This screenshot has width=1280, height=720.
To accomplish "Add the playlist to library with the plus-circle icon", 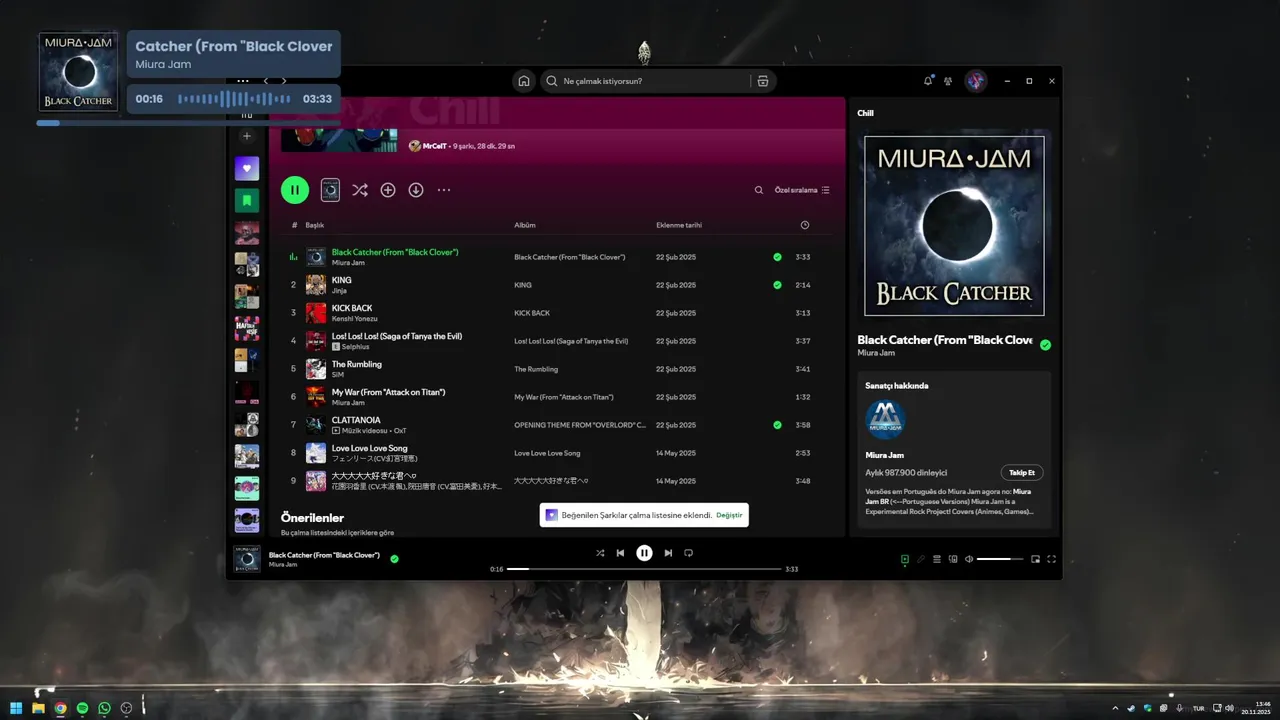I will coord(388,190).
